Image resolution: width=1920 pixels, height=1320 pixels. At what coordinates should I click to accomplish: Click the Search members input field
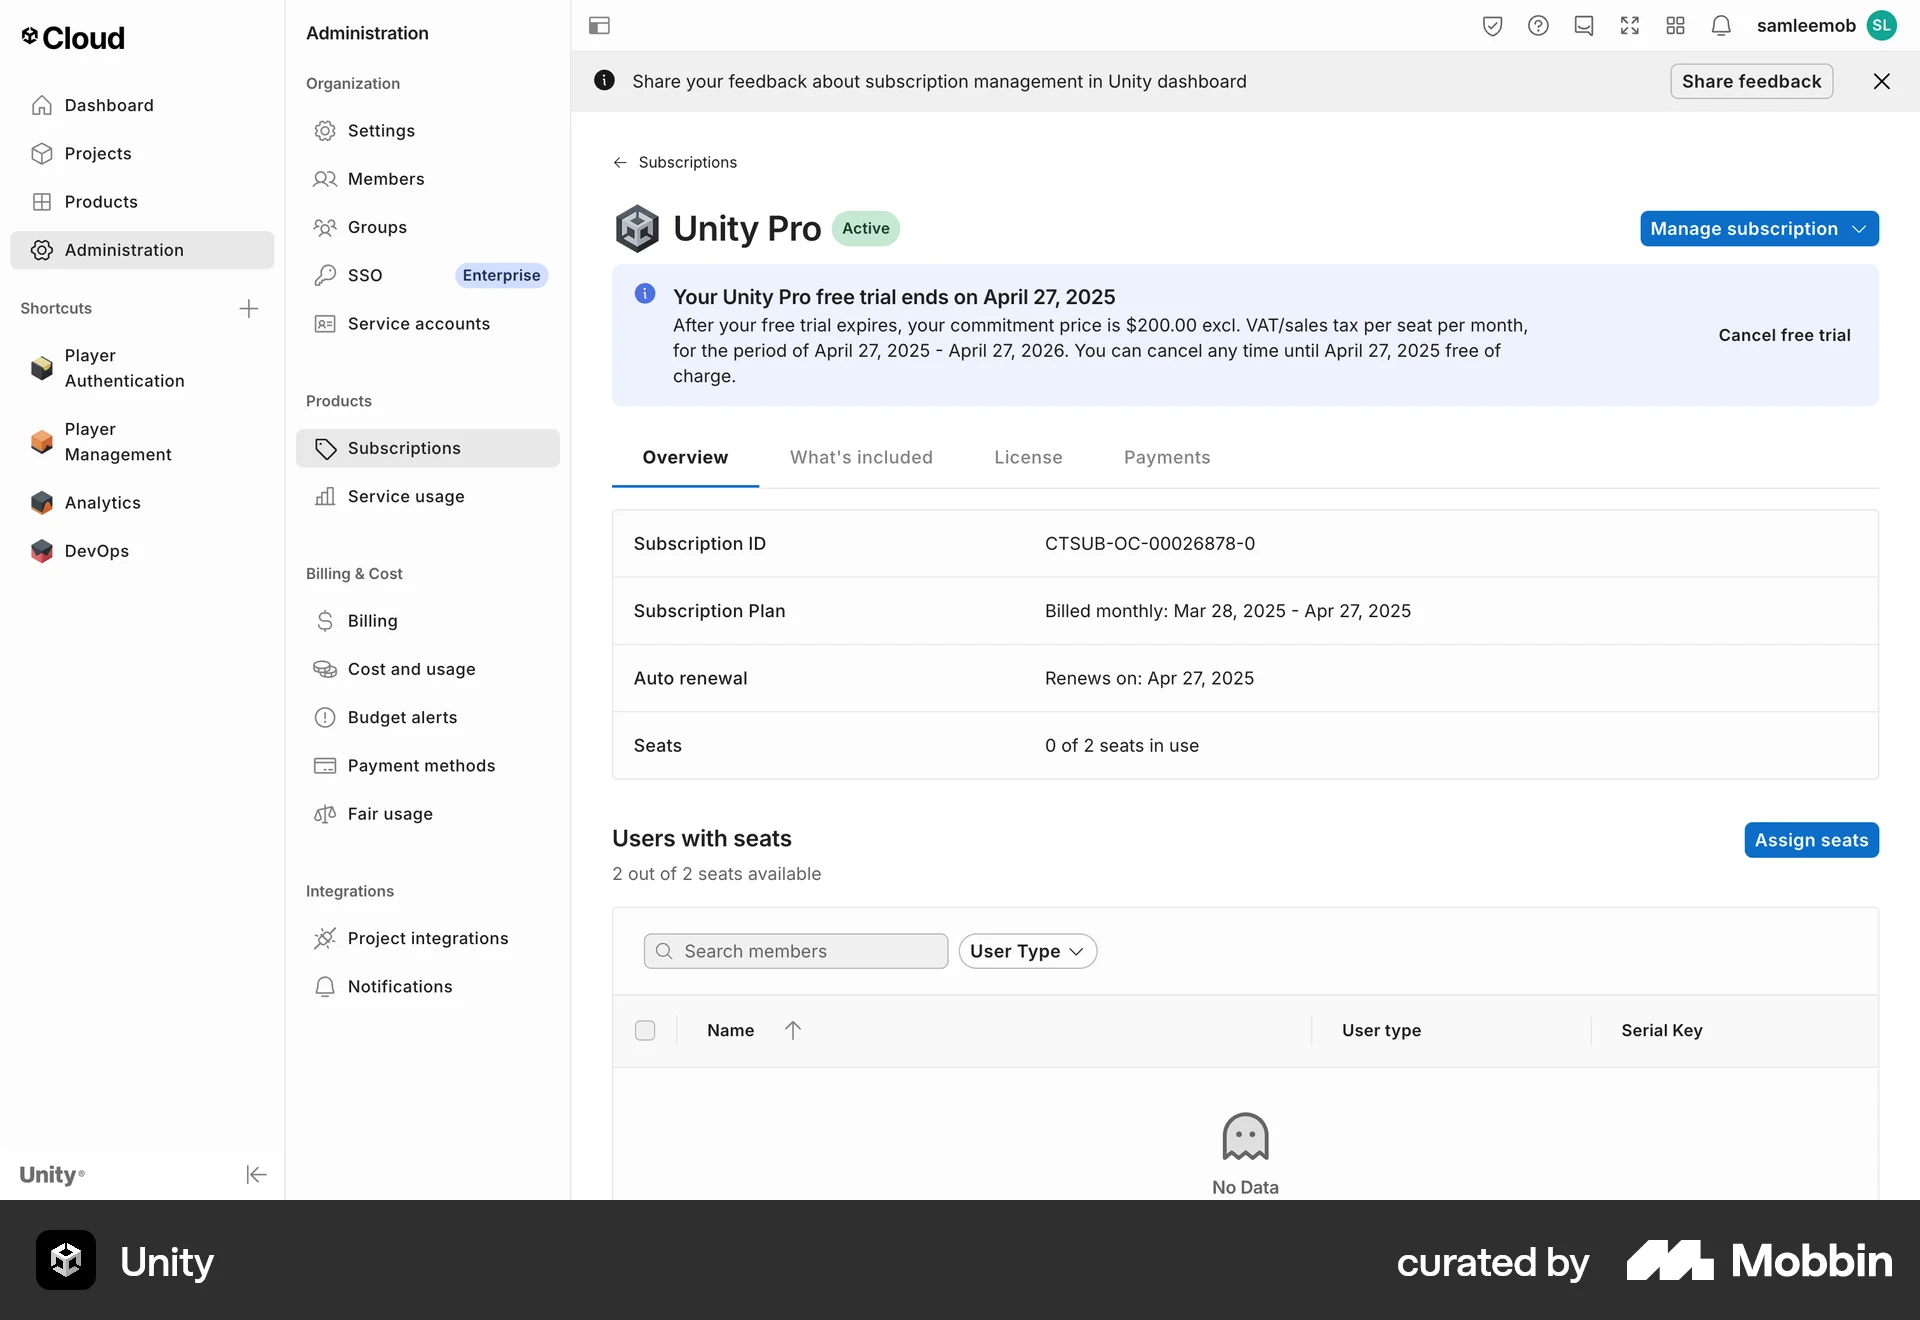(795, 951)
